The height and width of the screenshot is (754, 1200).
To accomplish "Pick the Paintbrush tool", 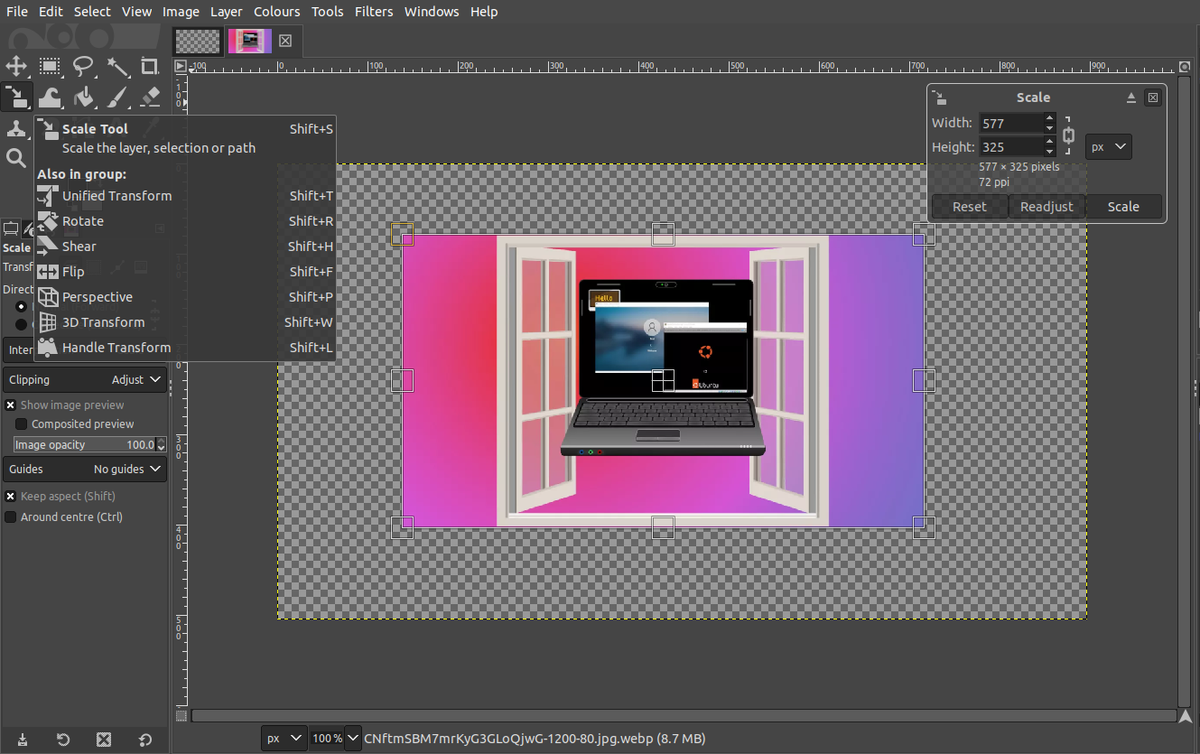I will [116, 97].
